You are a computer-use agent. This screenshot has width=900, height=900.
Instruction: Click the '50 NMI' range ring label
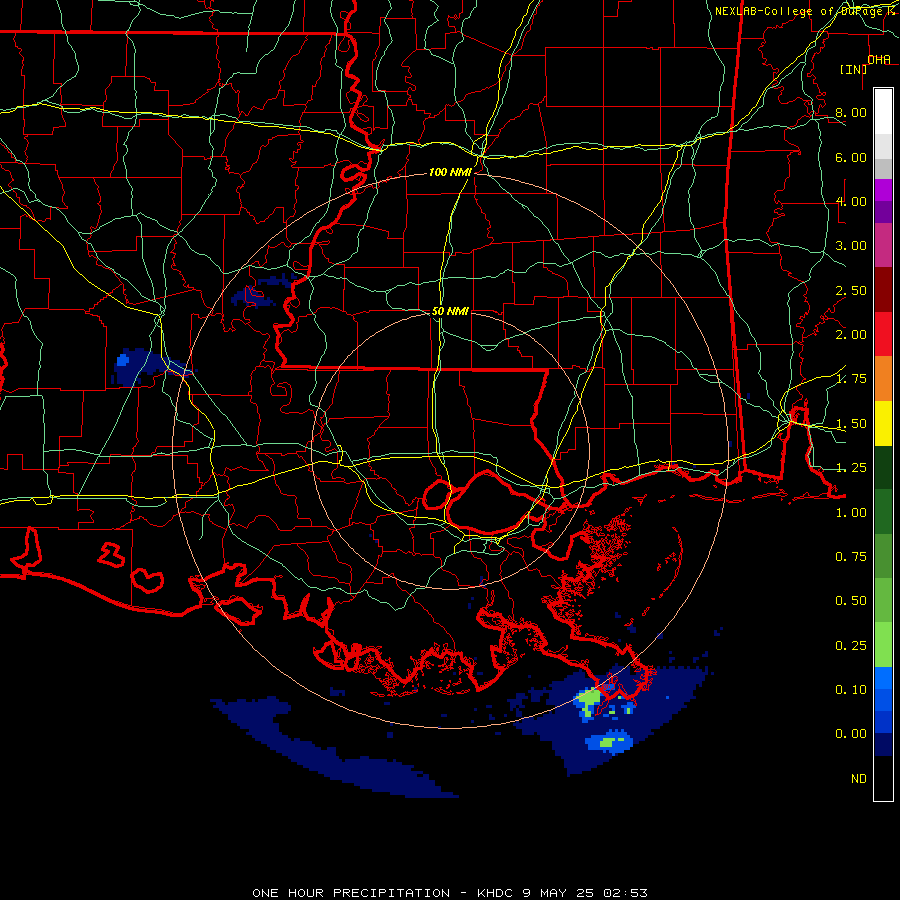[x=450, y=311]
